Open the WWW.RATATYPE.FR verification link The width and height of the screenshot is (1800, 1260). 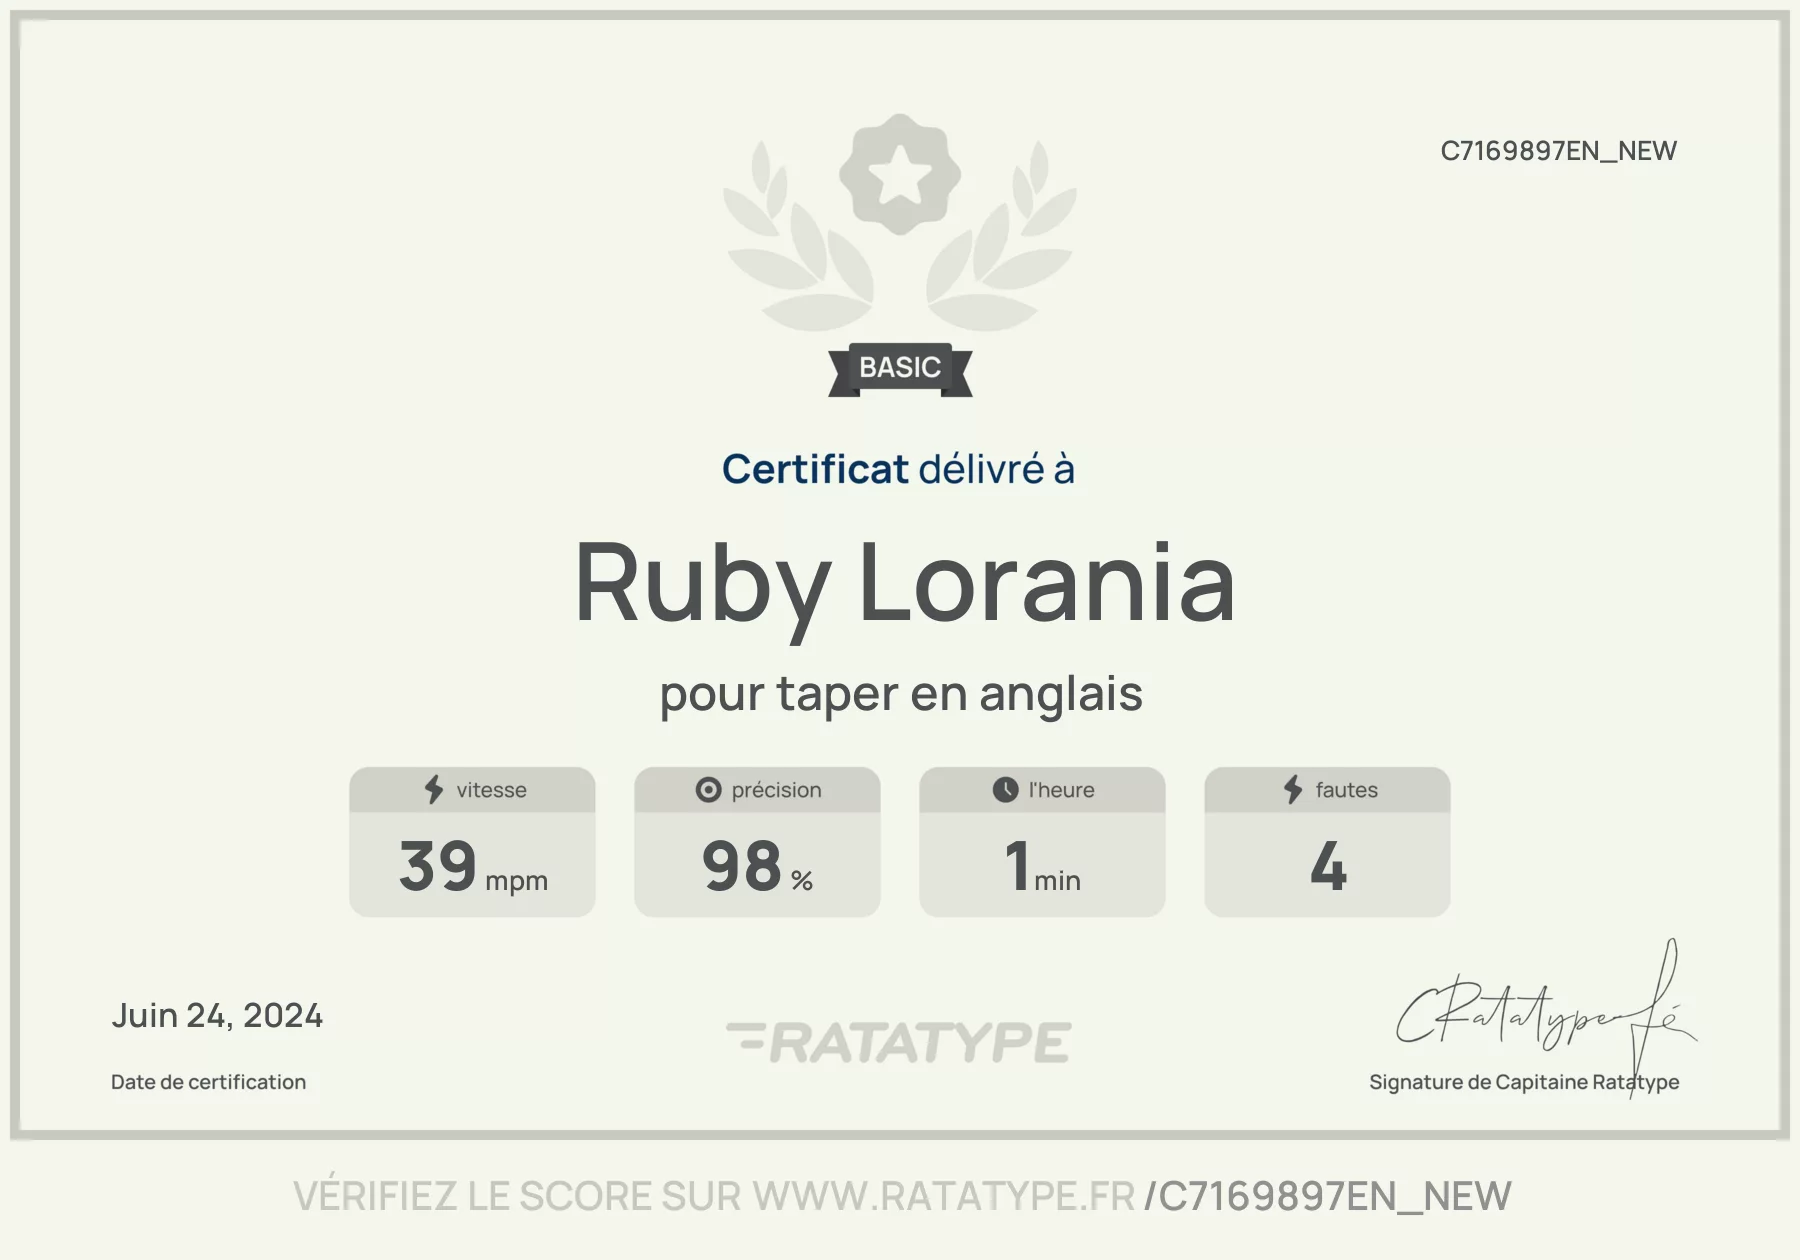pos(944,1196)
